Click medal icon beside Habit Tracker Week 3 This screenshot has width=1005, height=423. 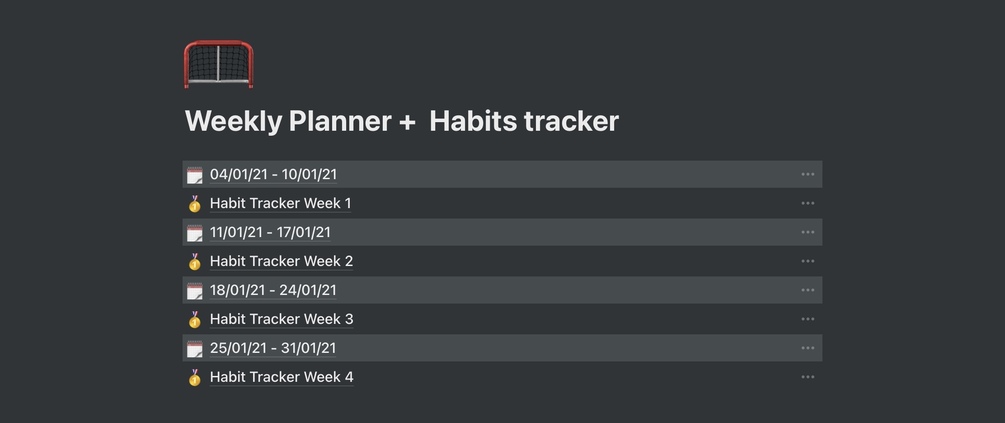(x=195, y=320)
